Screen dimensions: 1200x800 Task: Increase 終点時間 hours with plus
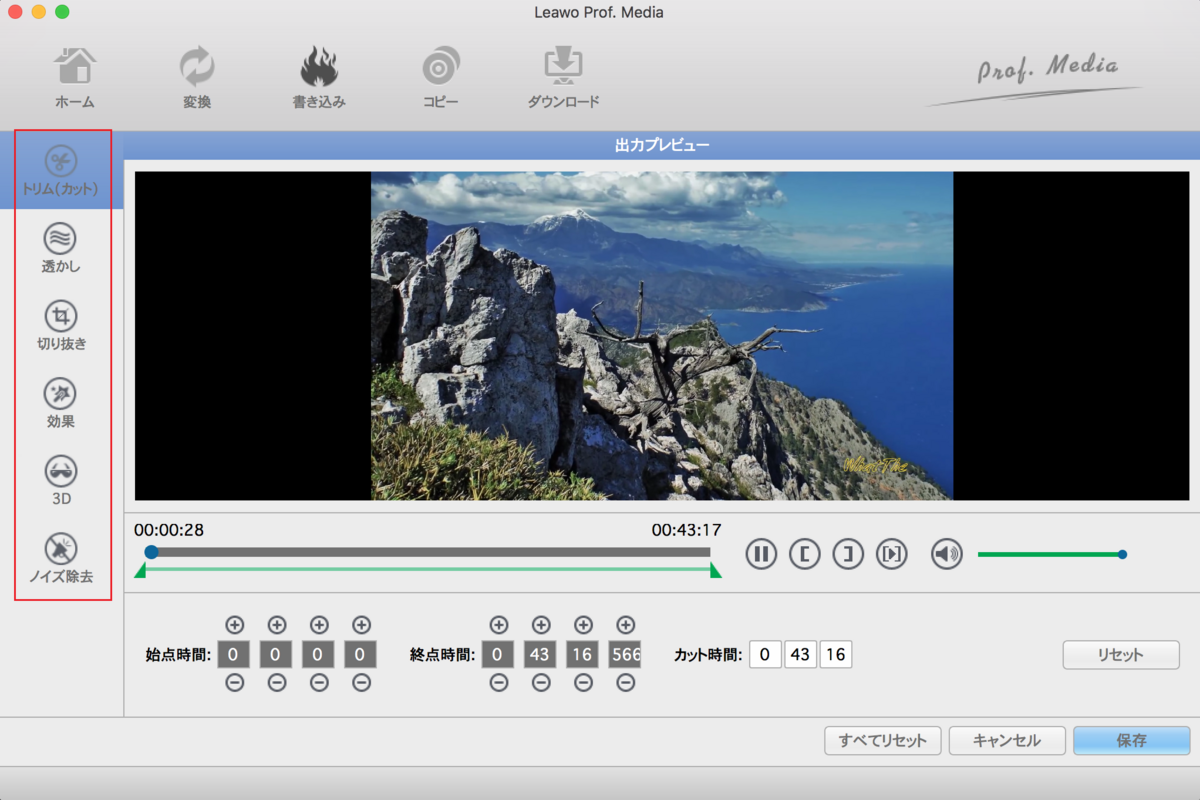(499, 625)
